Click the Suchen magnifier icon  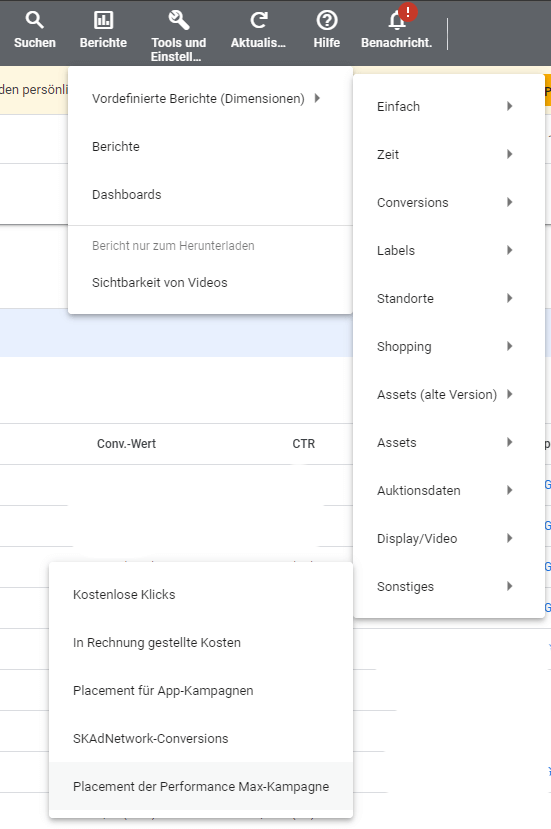(34, 20)
